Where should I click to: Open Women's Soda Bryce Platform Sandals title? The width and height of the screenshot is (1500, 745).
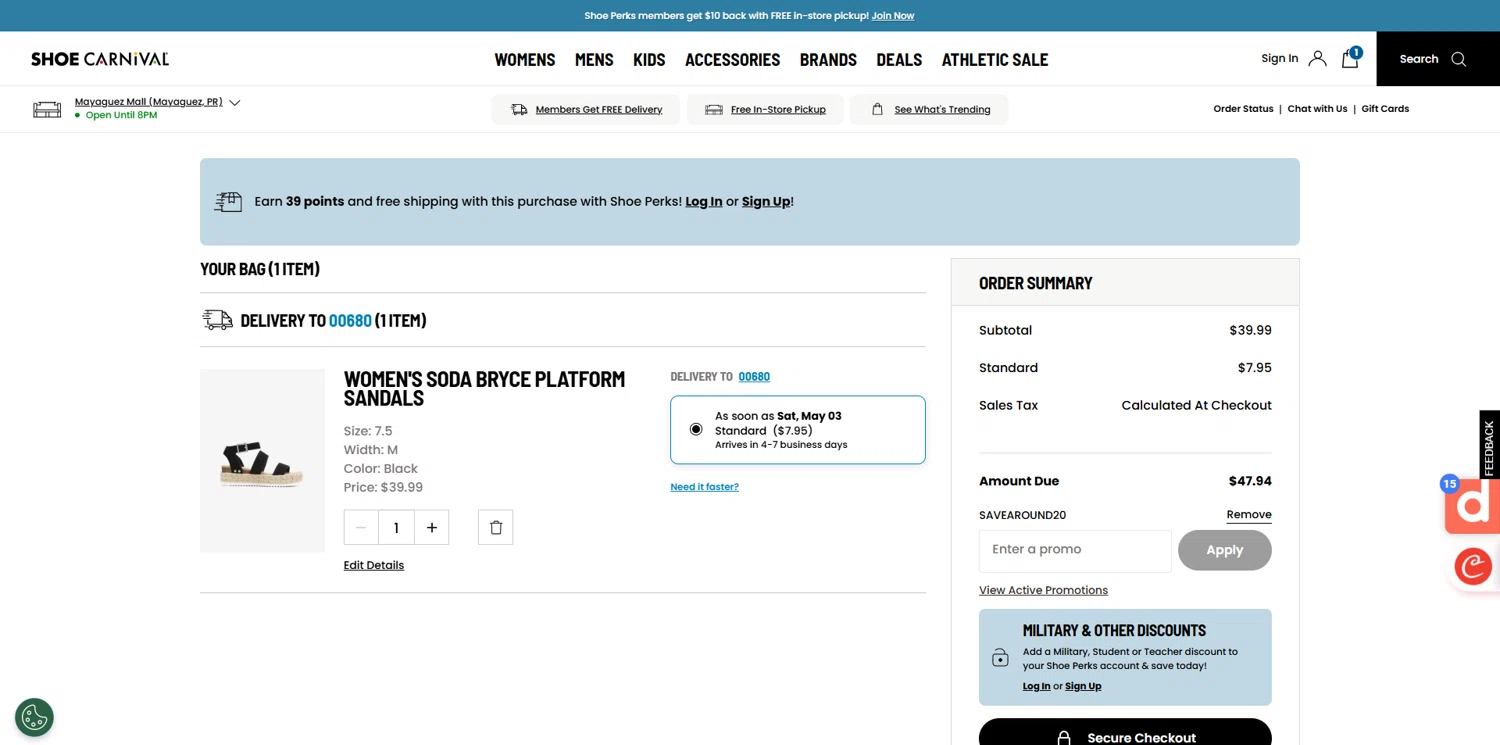484,388
